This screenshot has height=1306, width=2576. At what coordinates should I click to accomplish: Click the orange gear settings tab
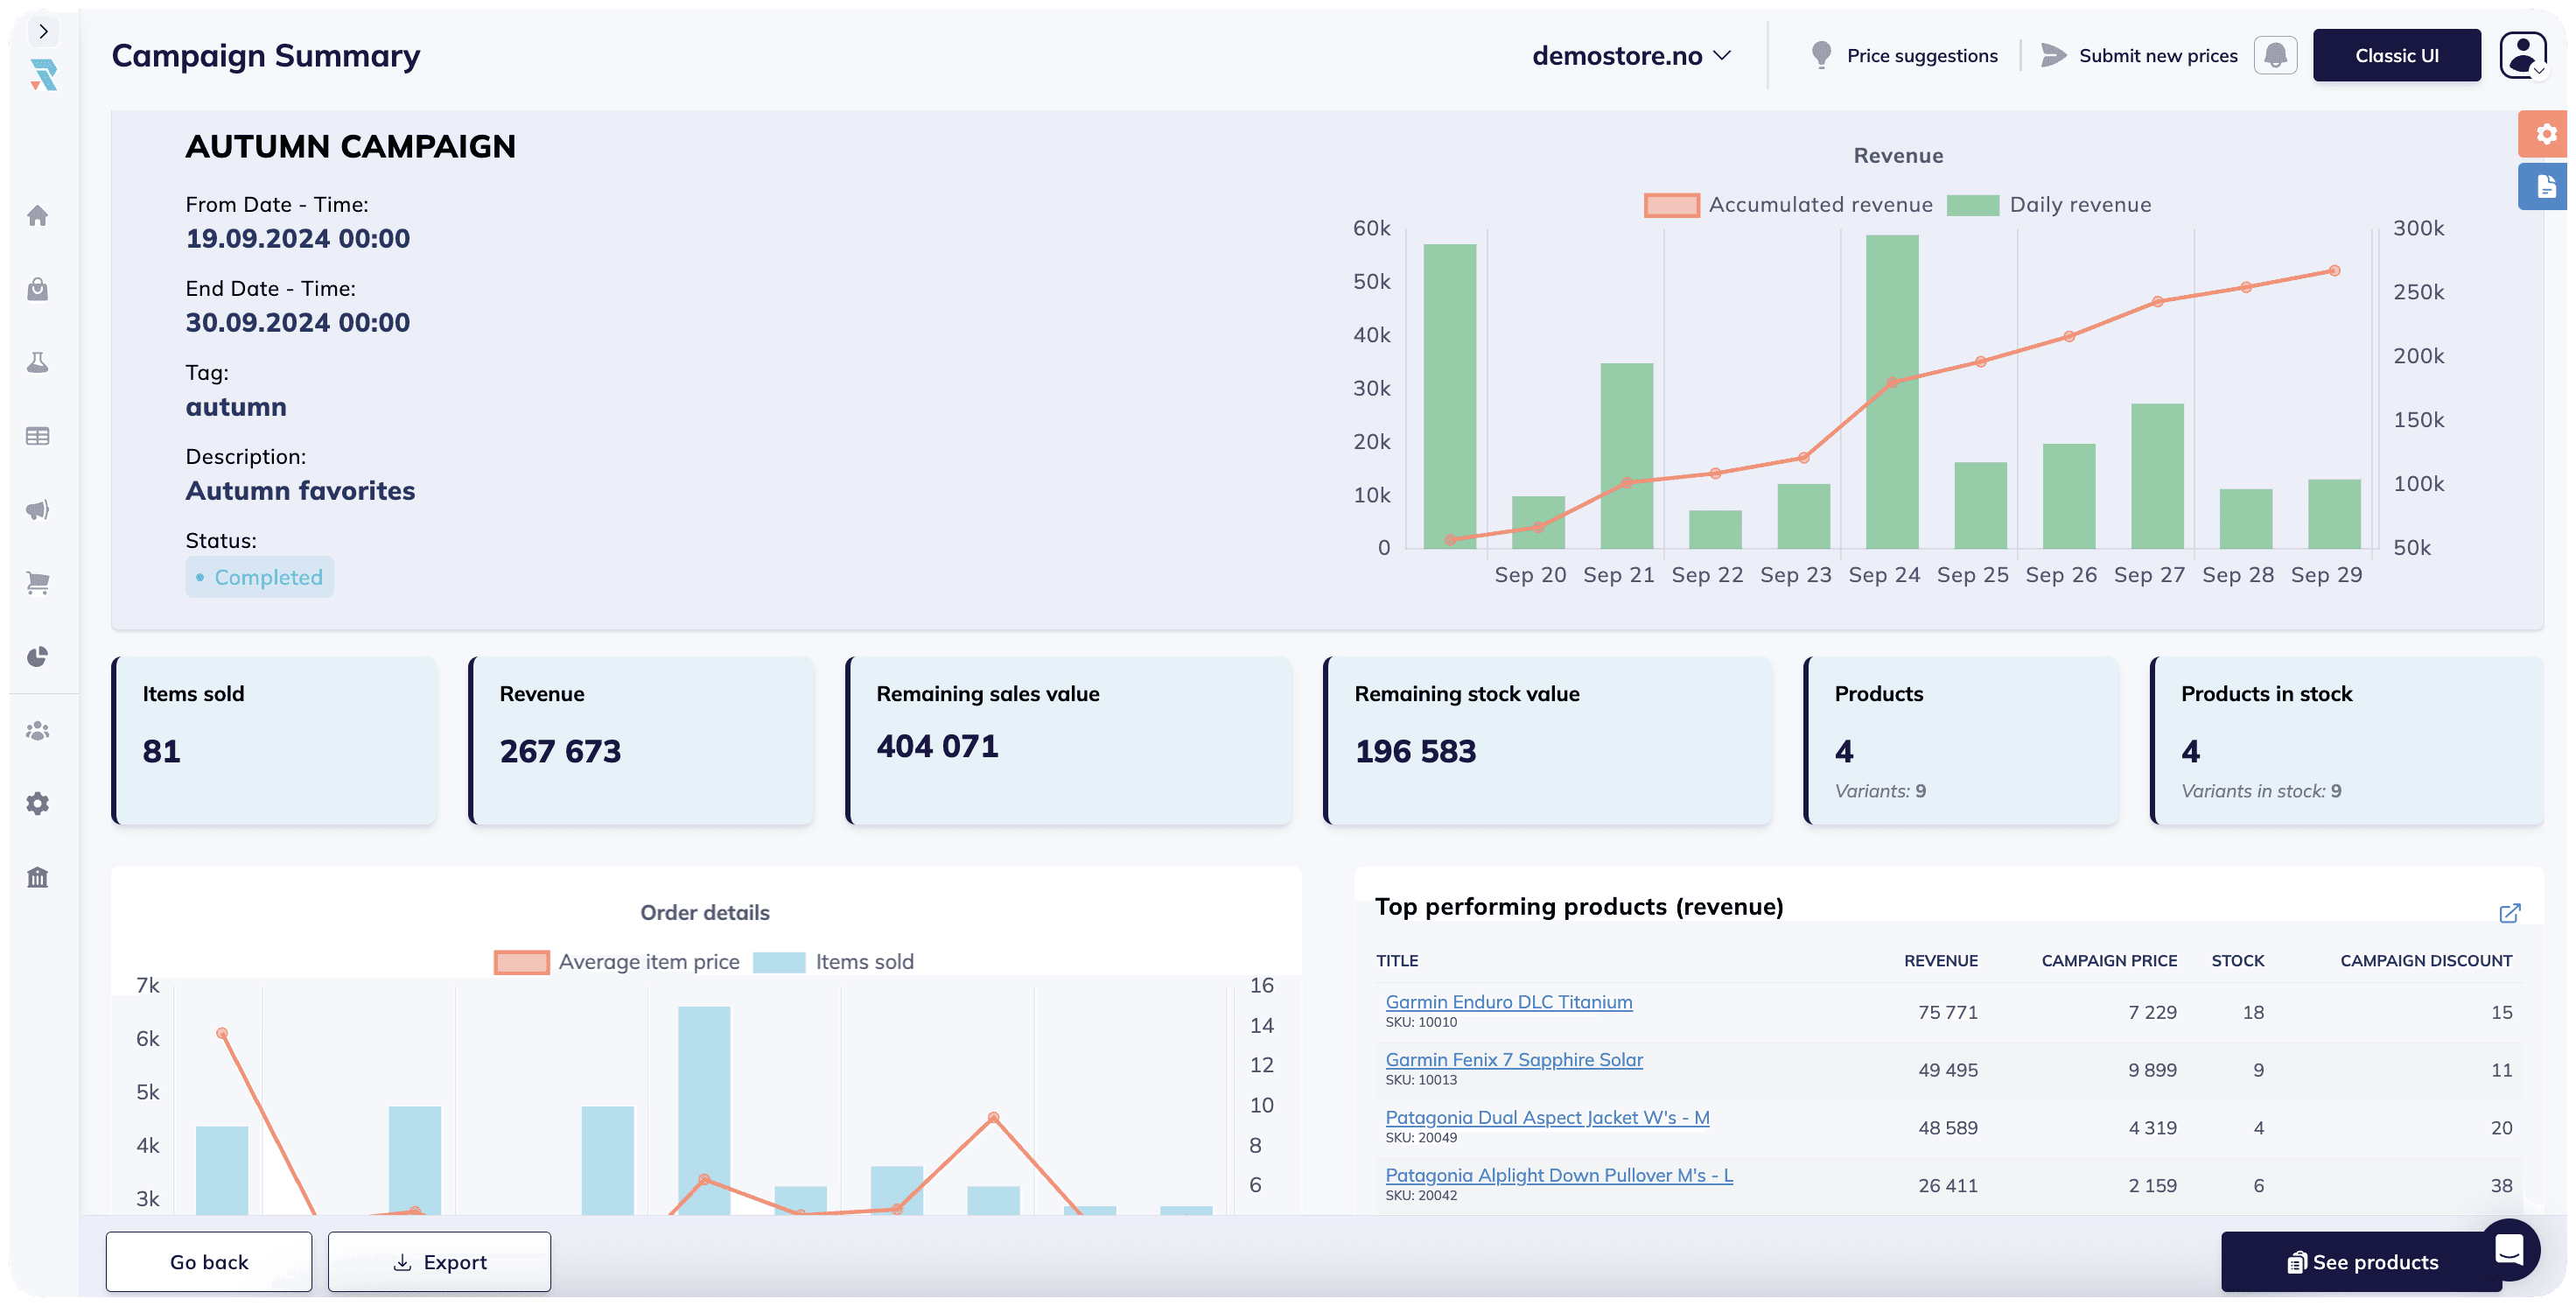point(2545,134)
